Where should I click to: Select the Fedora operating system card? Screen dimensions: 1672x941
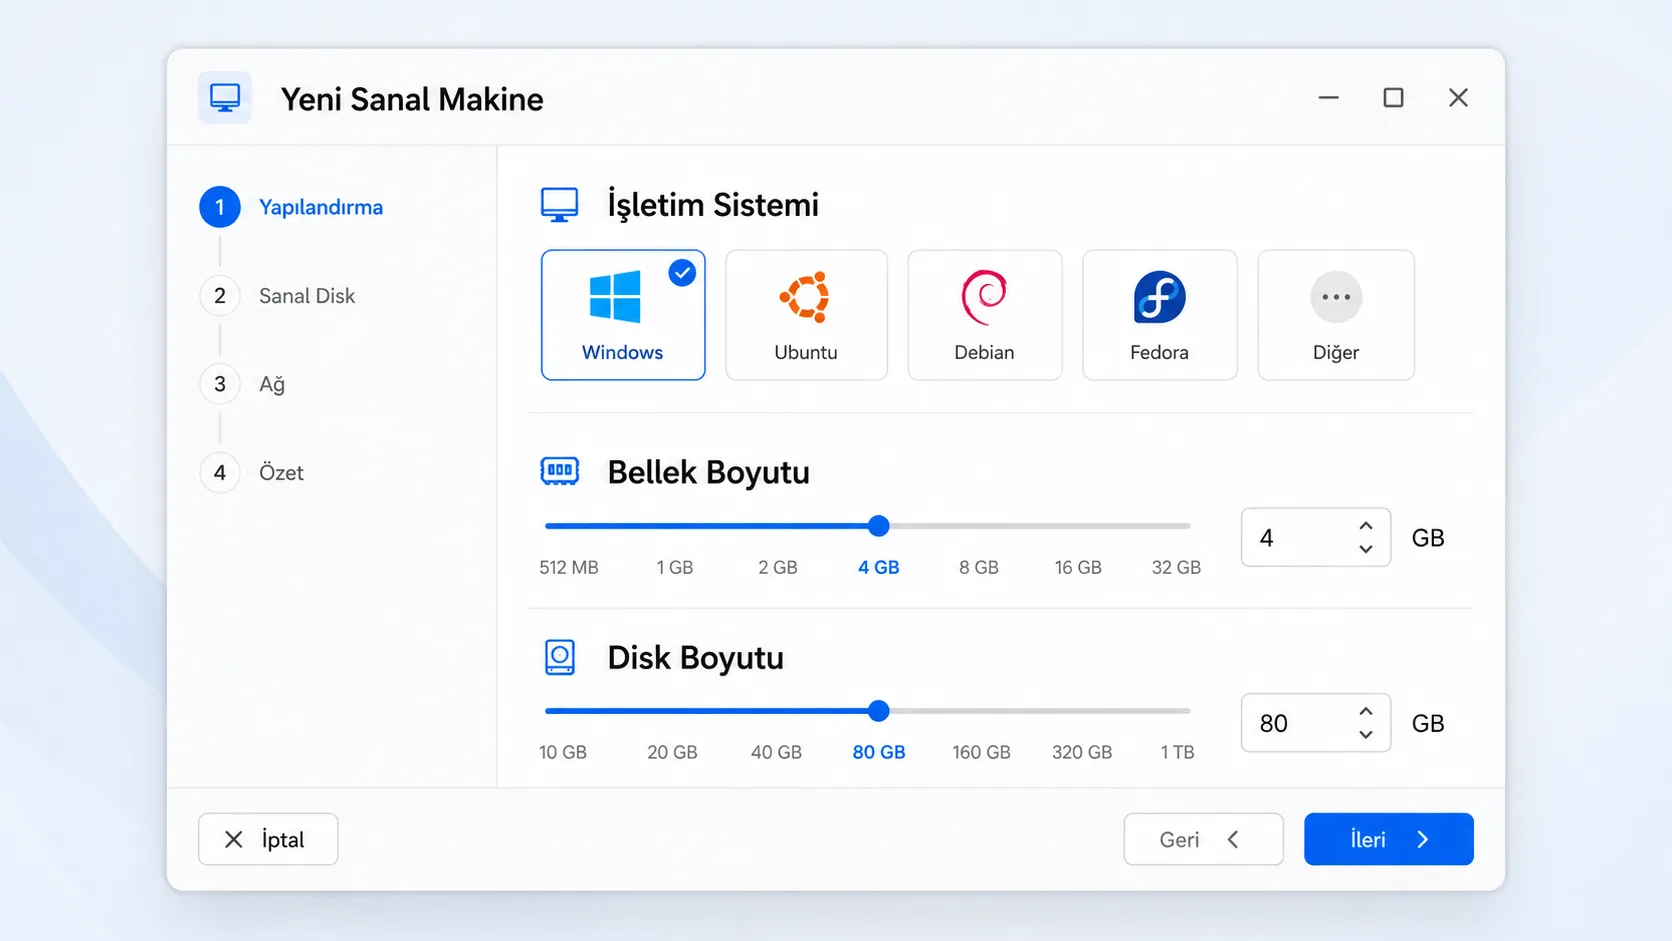tap(1159, 315)
